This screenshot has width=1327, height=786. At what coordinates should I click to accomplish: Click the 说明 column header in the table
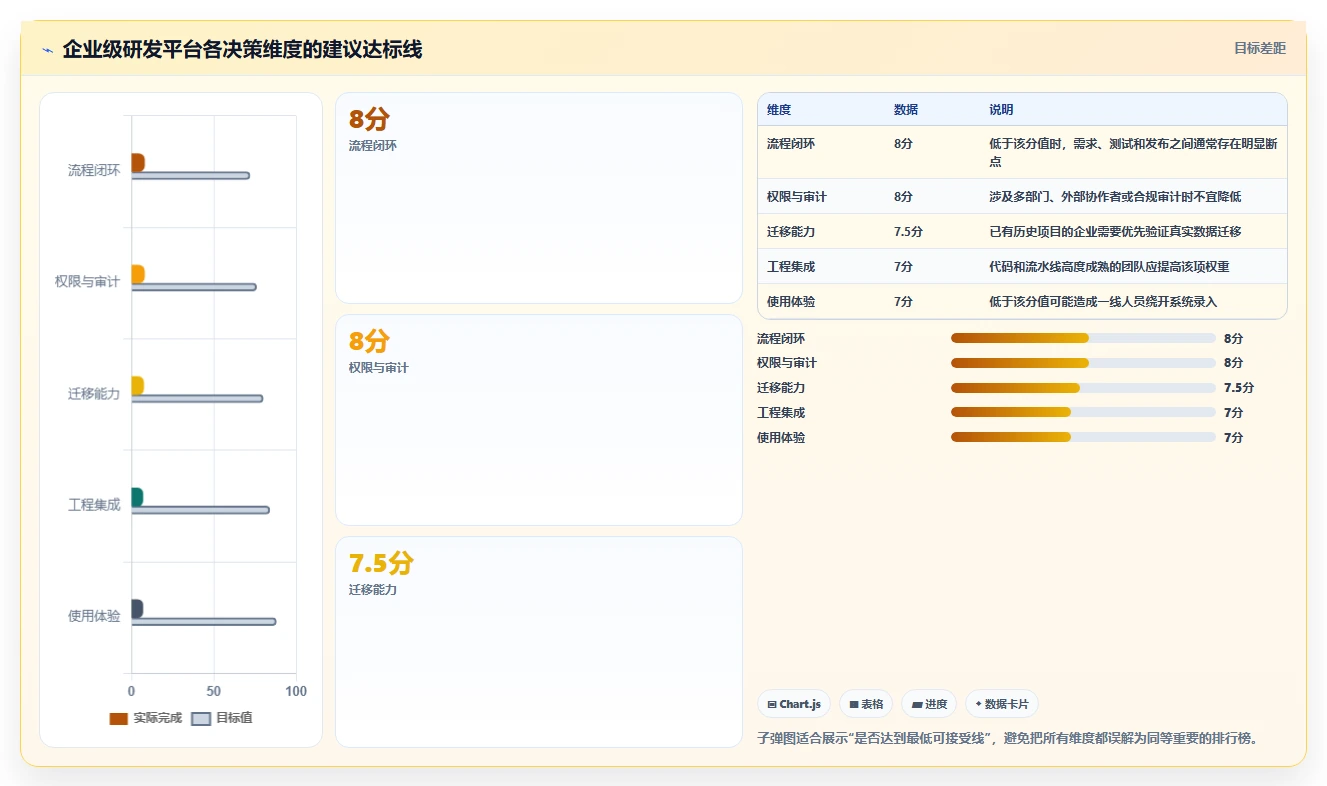coord(1001,110)
